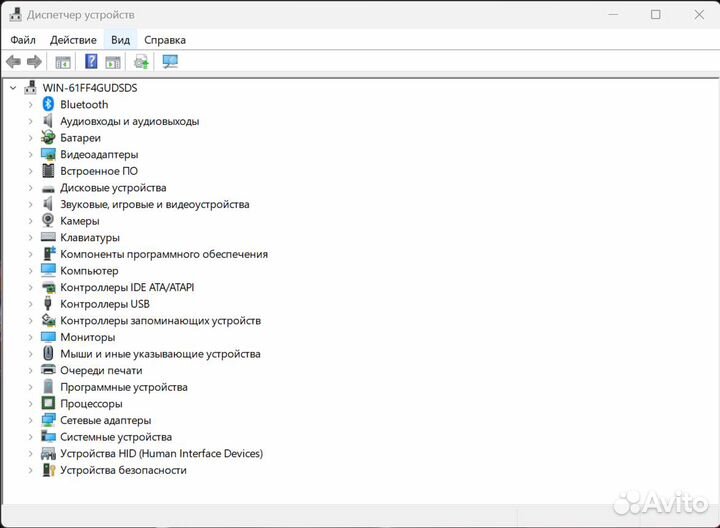Click the Очереди печати printer icon
Viewport: 720px width, 528px height.
click(x=48, y=370)
